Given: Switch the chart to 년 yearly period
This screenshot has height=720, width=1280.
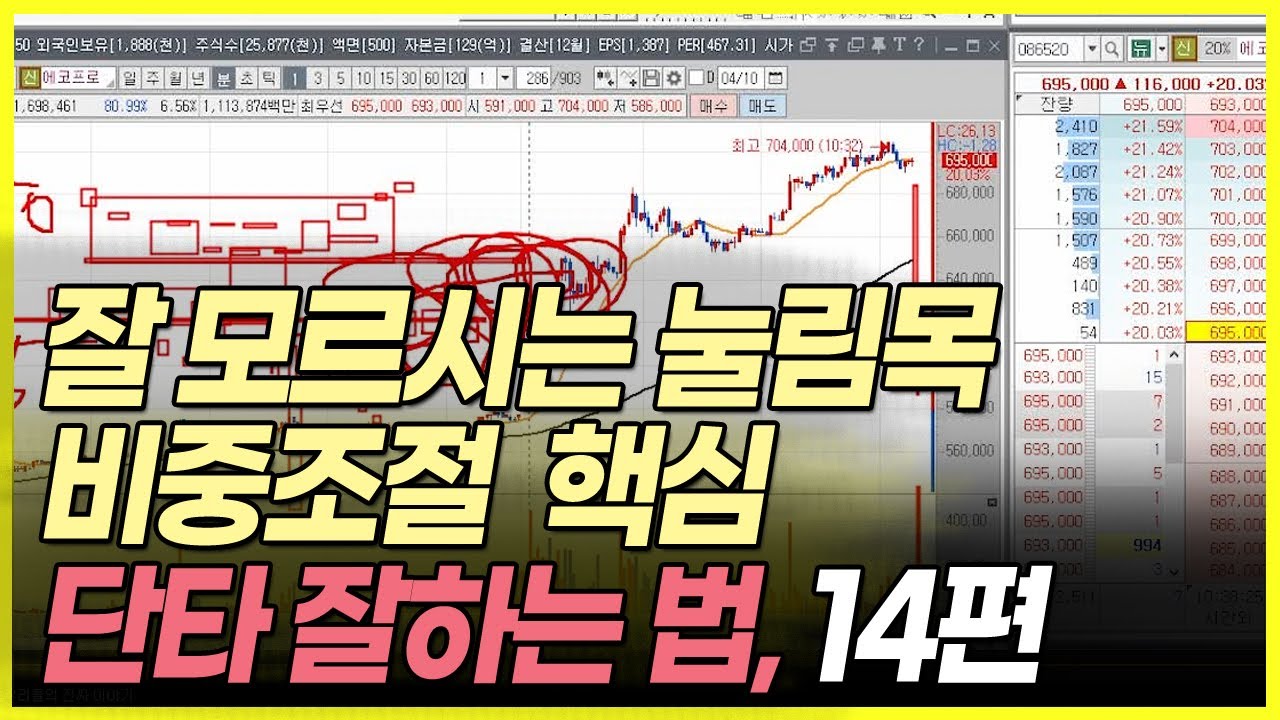Looking at the screenshot, I should [x=197, y=79].
